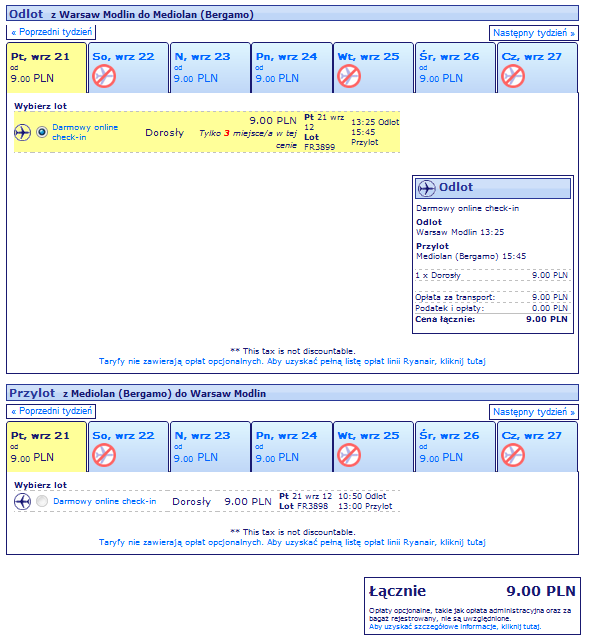
Task: Open Darmowy online check-in link in Odlot row
Action: click(85, 132)
